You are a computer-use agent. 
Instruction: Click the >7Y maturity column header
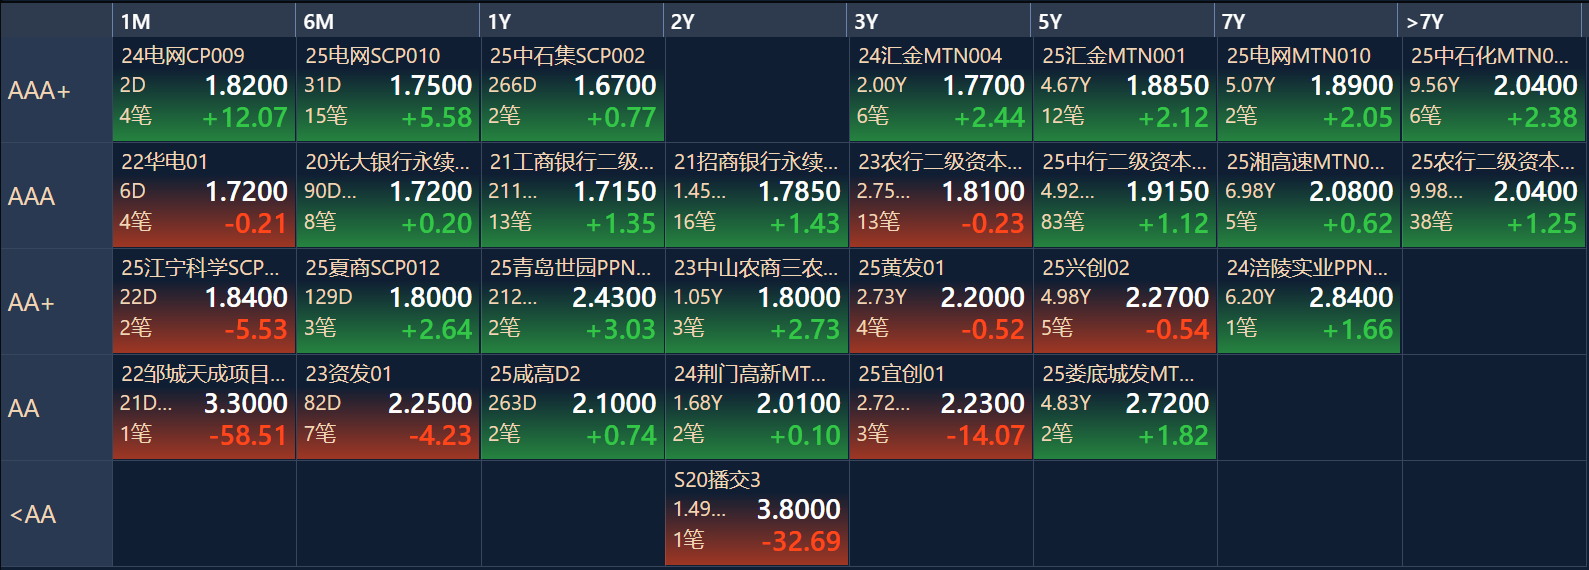tap(1492, 21)
